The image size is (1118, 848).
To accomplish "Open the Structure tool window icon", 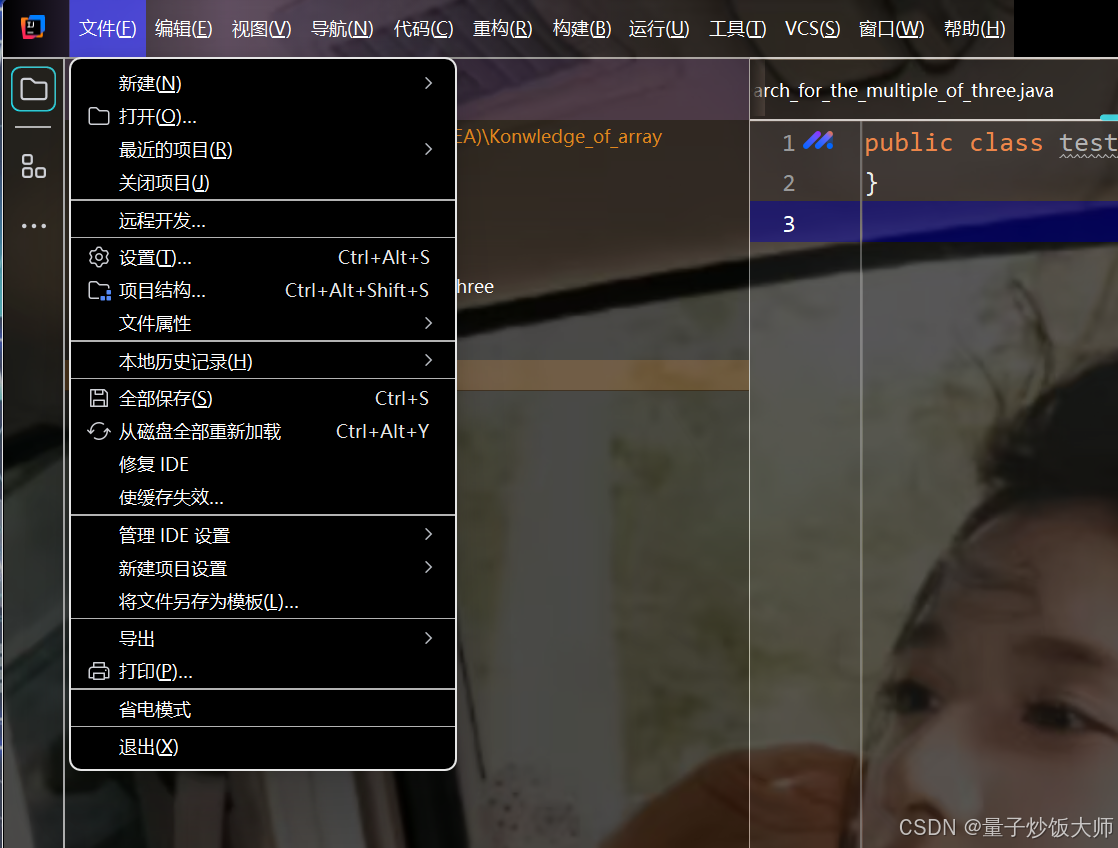I will [34, 166].
